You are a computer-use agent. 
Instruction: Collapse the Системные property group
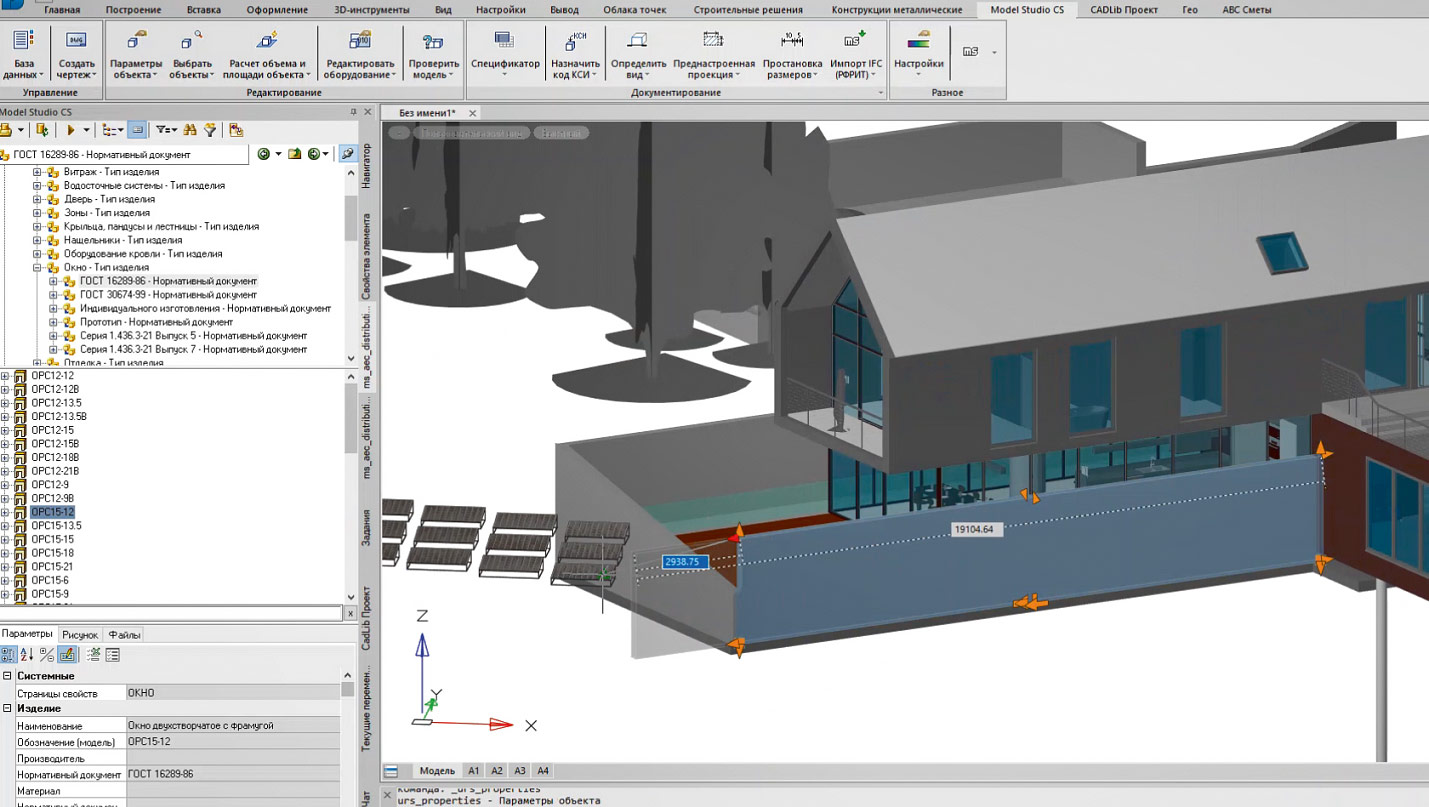tap(8, 676)
